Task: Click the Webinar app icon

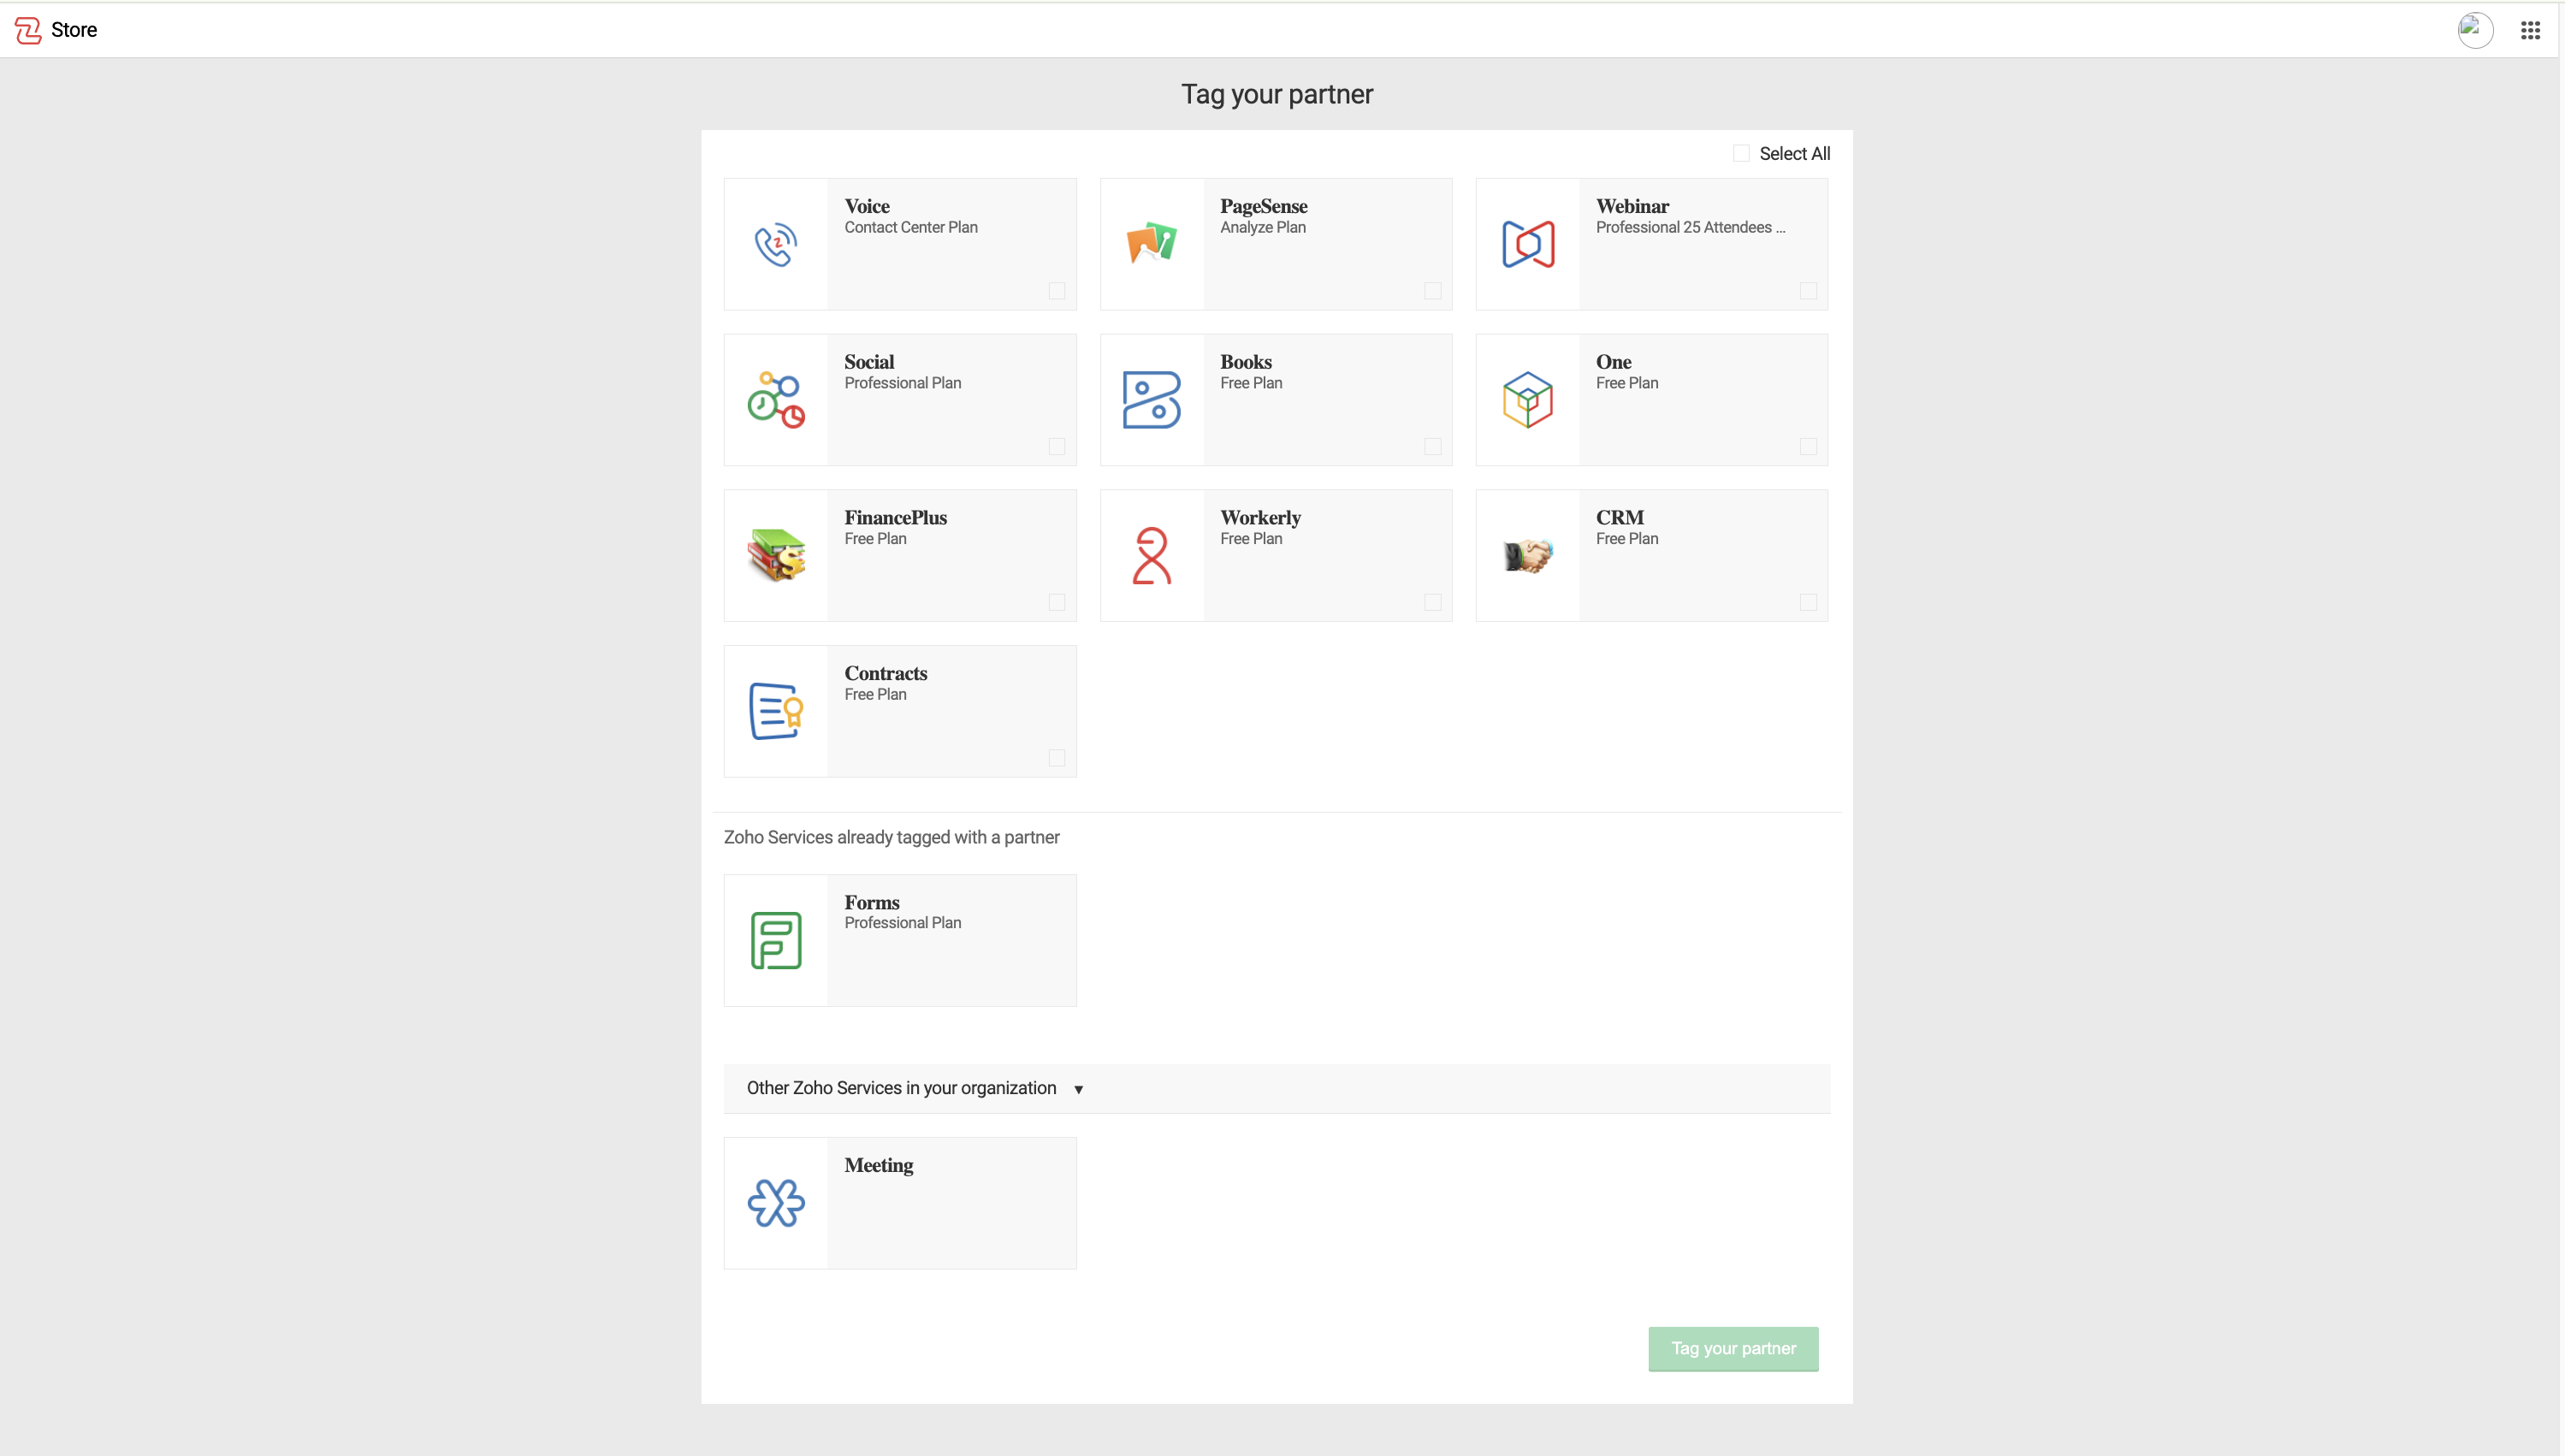Action: [1527, 244]
